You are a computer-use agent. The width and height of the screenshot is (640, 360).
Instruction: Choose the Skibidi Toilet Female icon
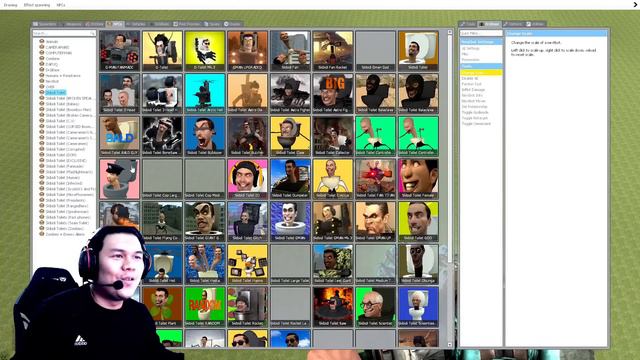[x=418, y=179]
